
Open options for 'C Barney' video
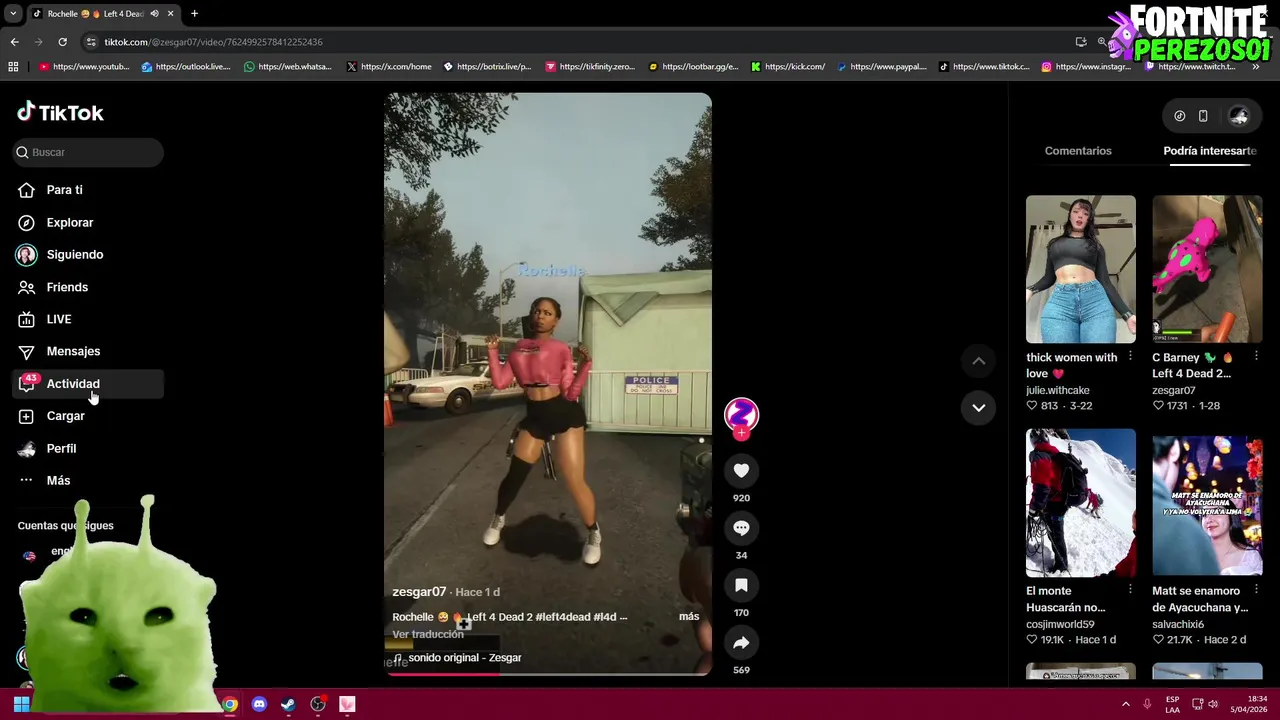coord(1256,357)
